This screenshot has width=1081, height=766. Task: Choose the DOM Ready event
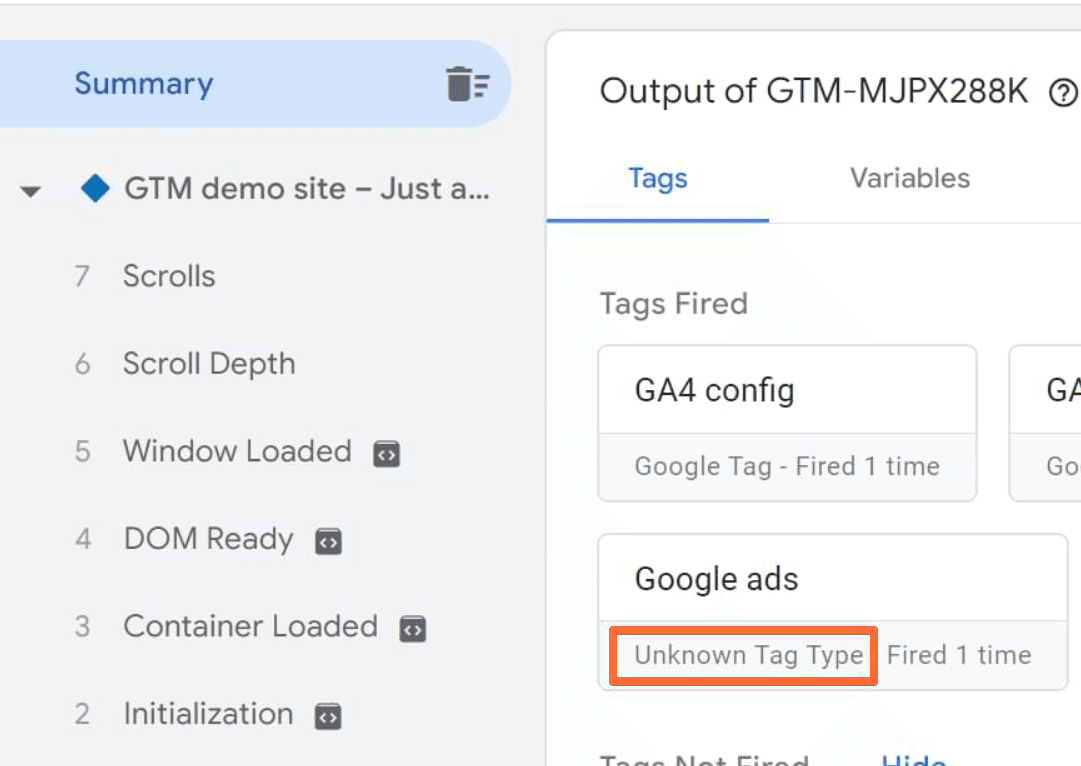208,540
